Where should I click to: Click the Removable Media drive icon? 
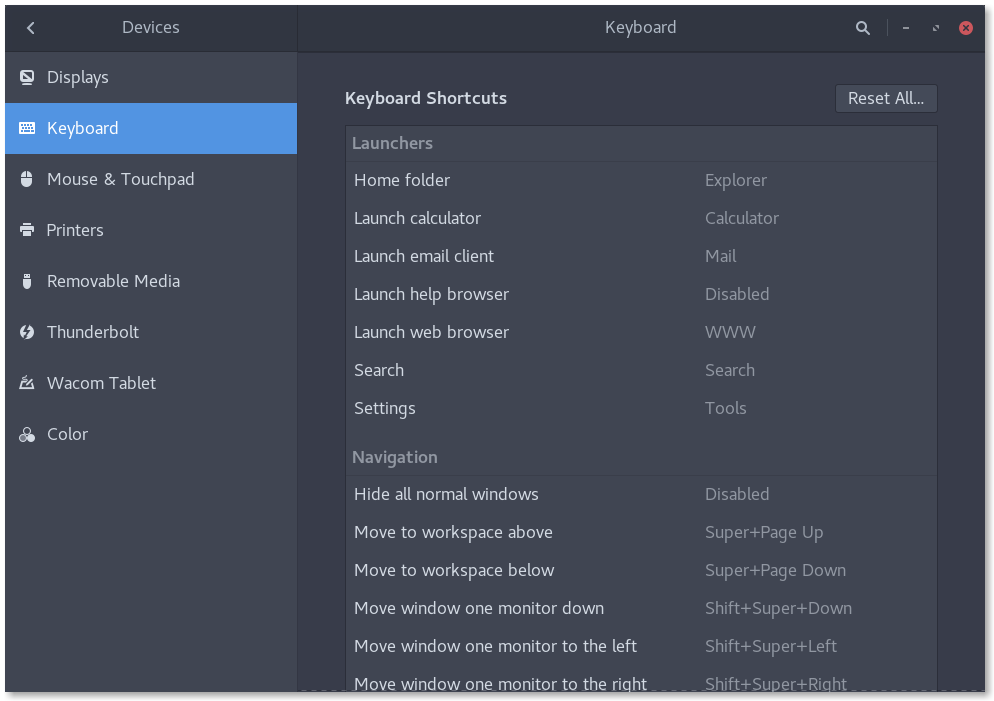(27, 281)
